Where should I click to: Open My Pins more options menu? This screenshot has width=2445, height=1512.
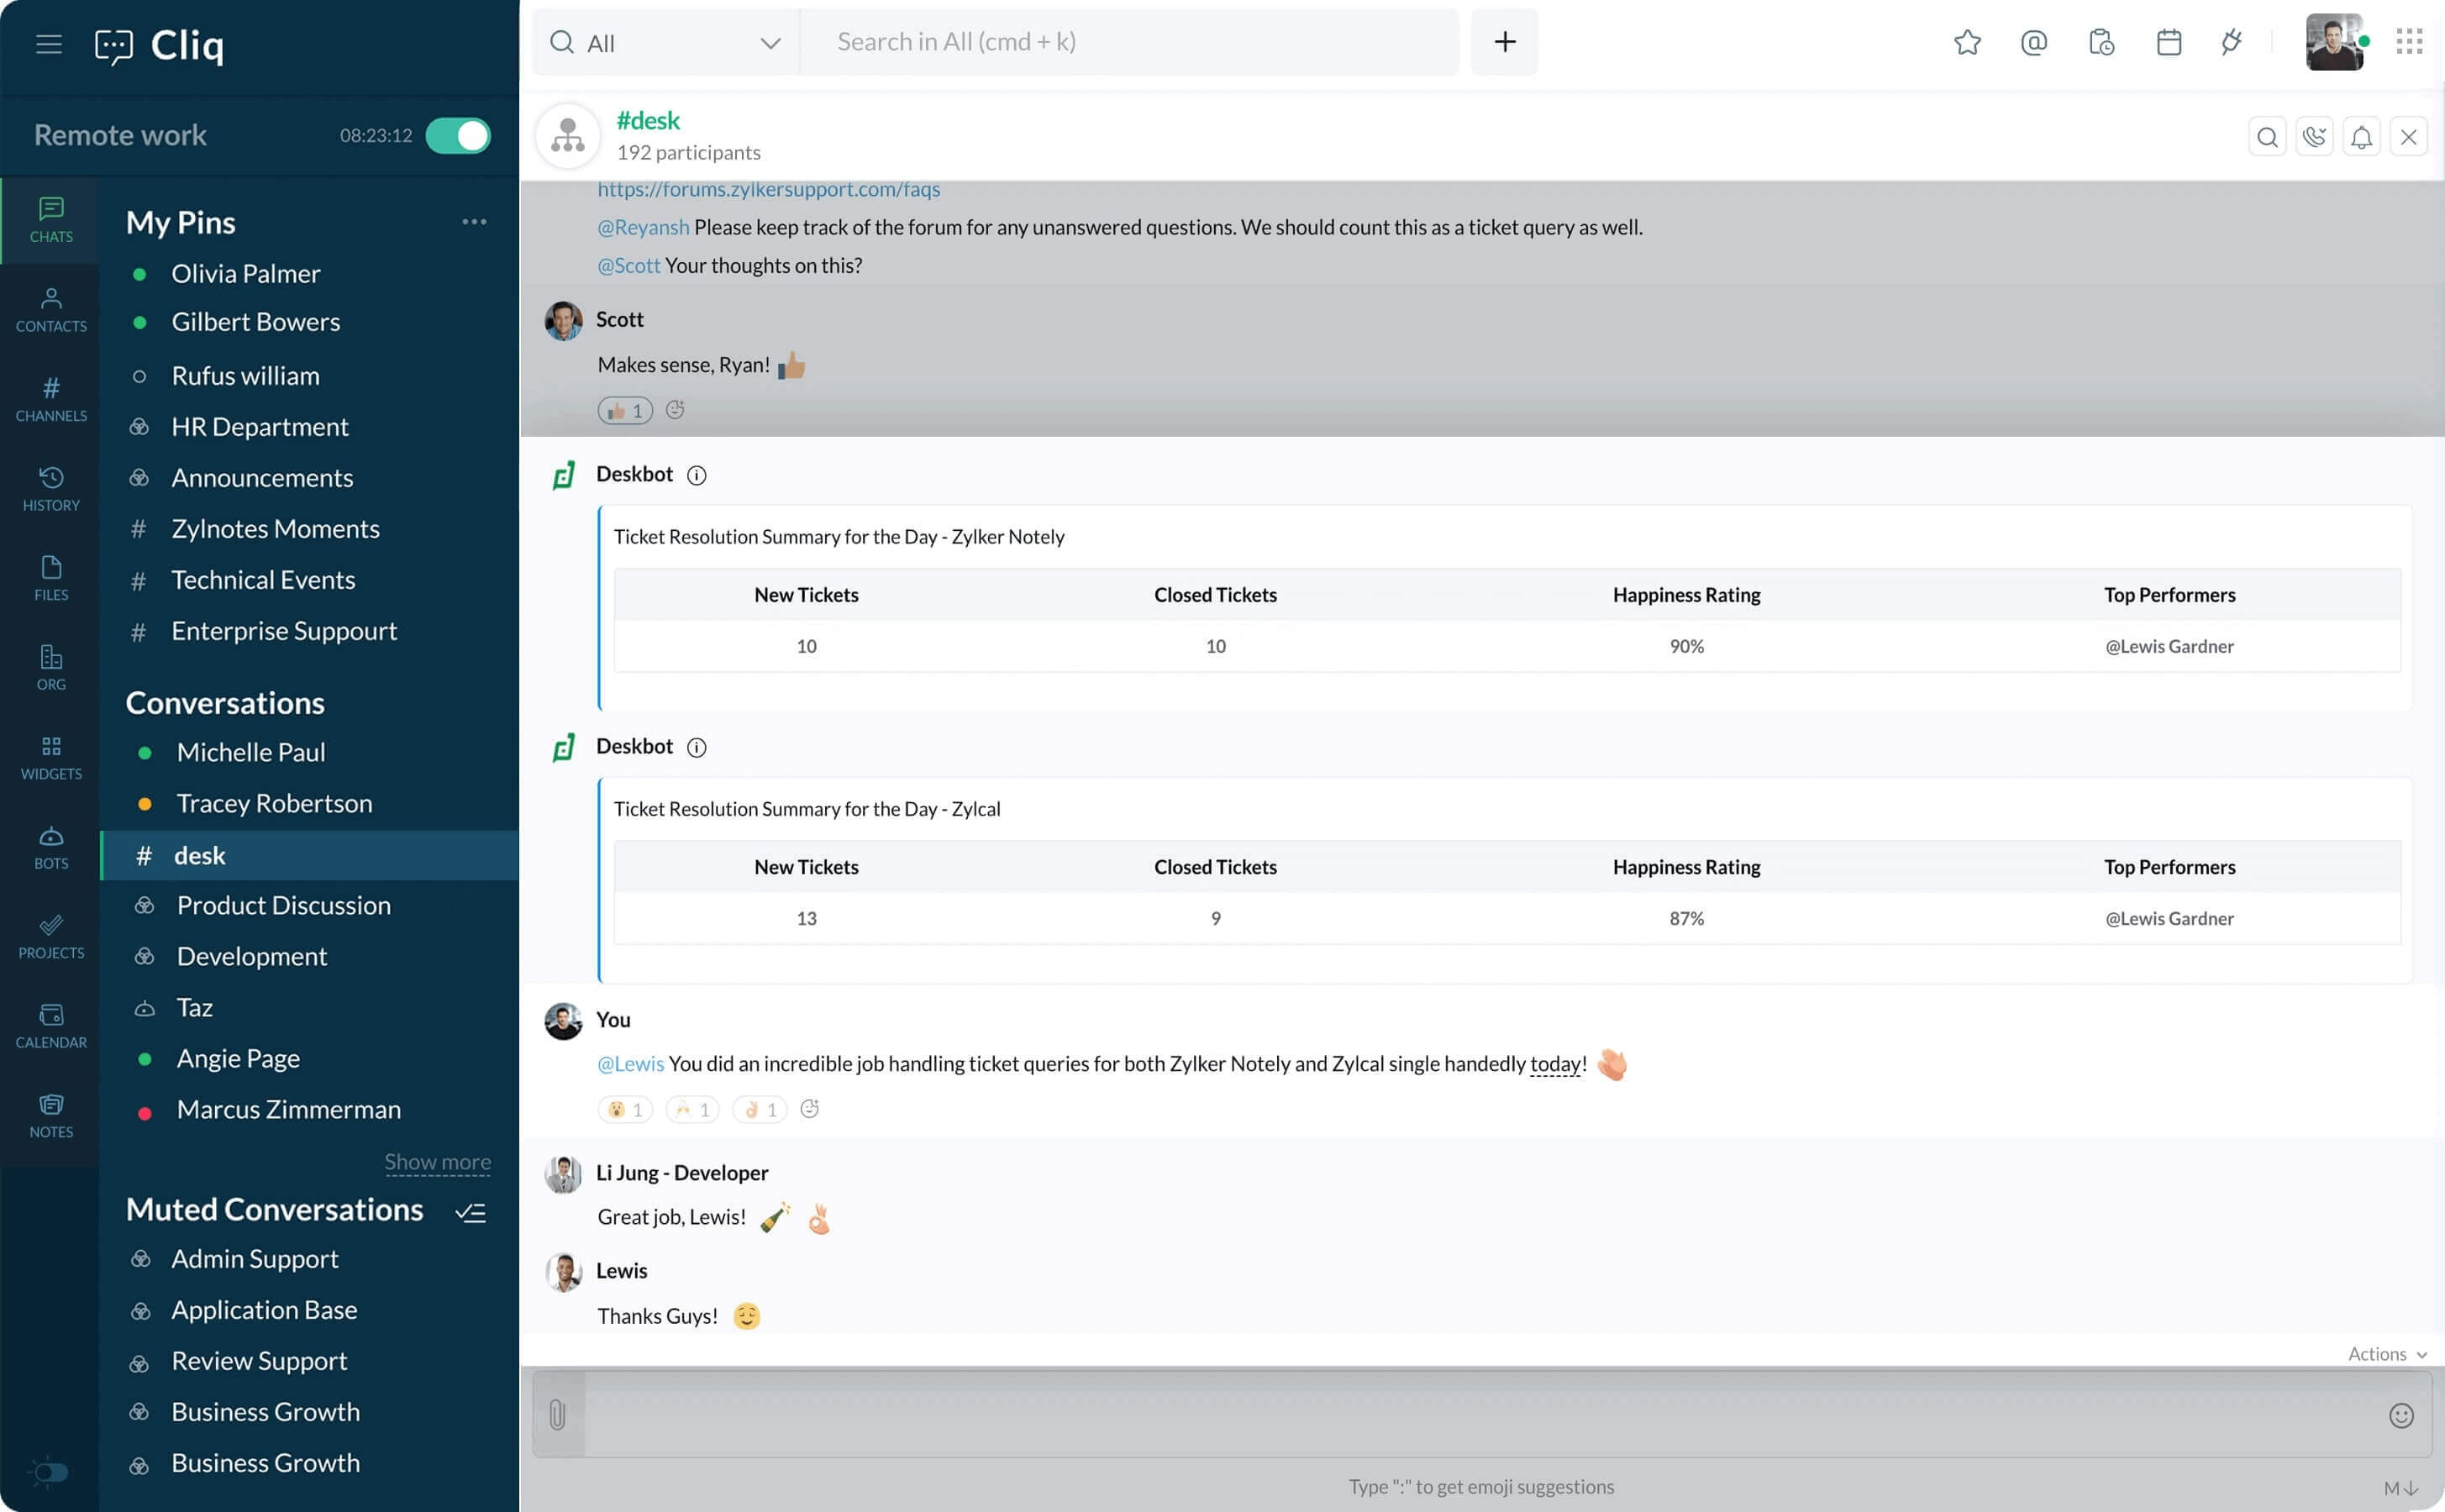pyautogui.click(x=474, y=221)
